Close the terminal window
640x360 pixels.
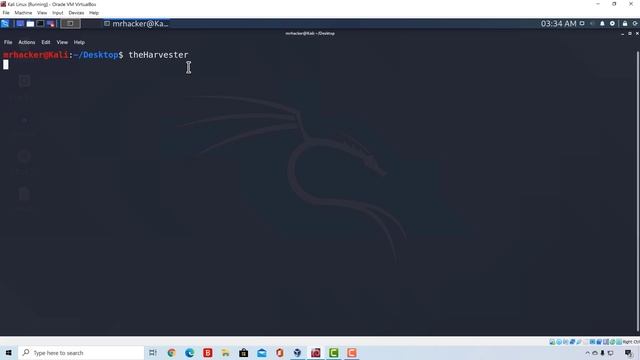point(637,33)
